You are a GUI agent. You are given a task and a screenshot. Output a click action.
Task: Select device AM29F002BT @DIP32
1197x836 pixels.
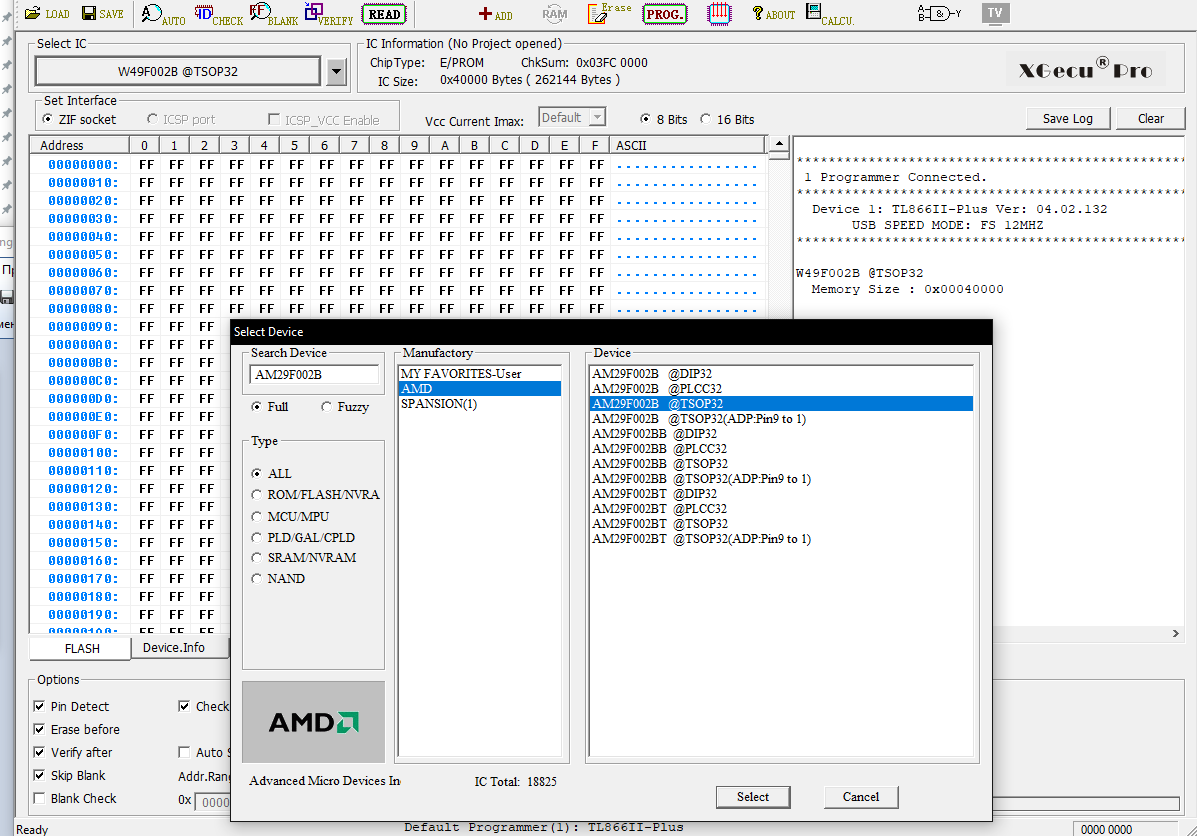(x=782, y=494)
